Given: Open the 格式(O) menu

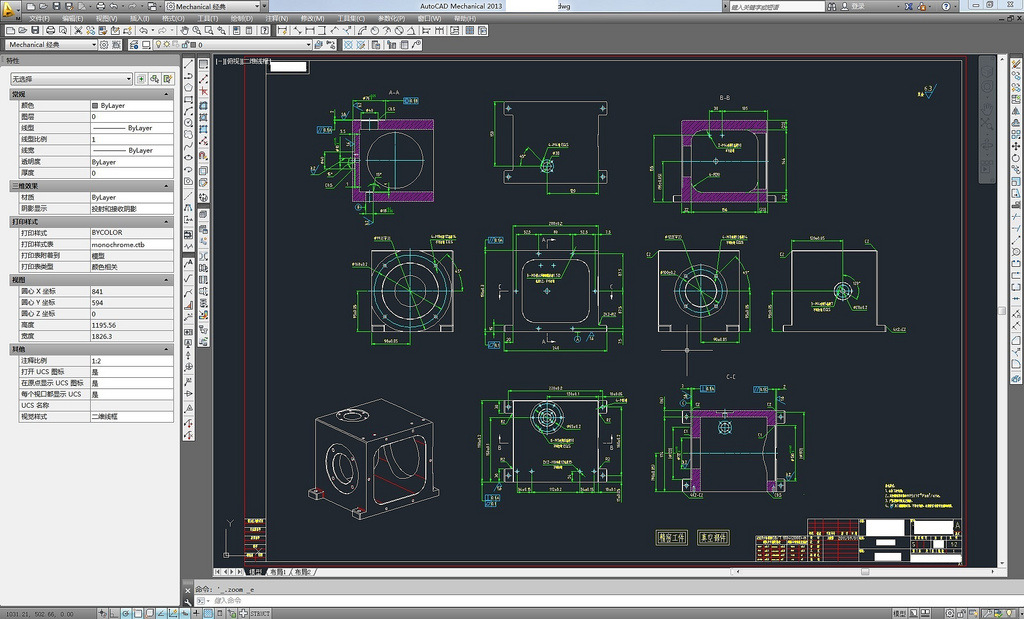Looking at the screenshot, I should click(x=172, y=18).
